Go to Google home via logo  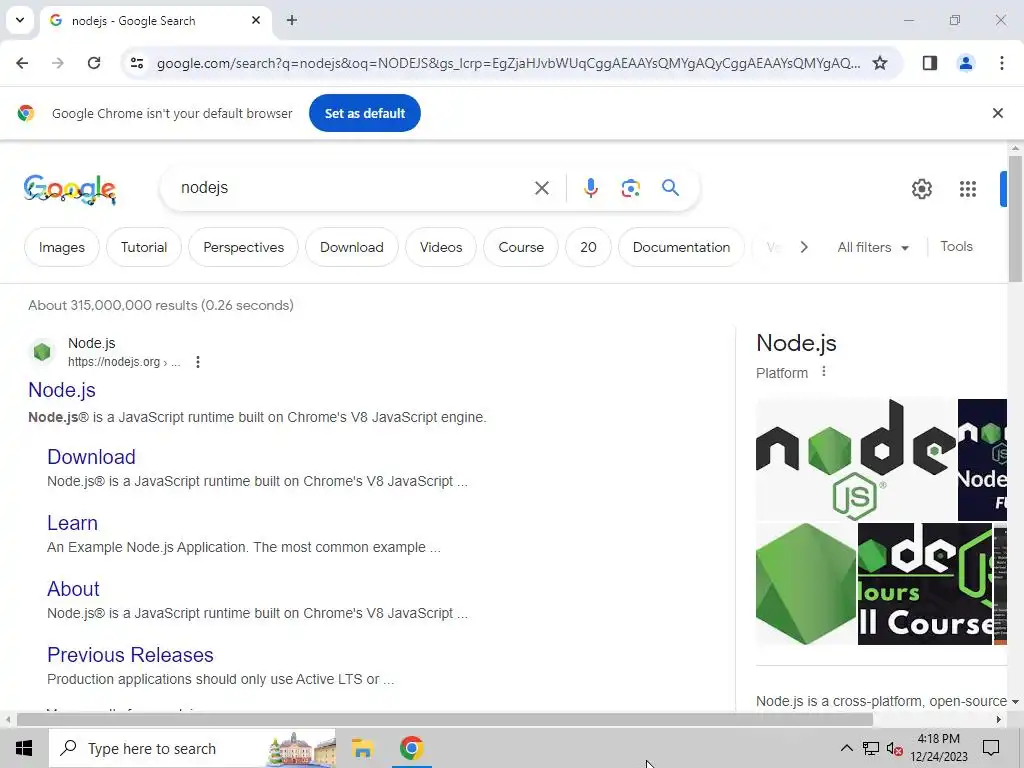point(70,189)
